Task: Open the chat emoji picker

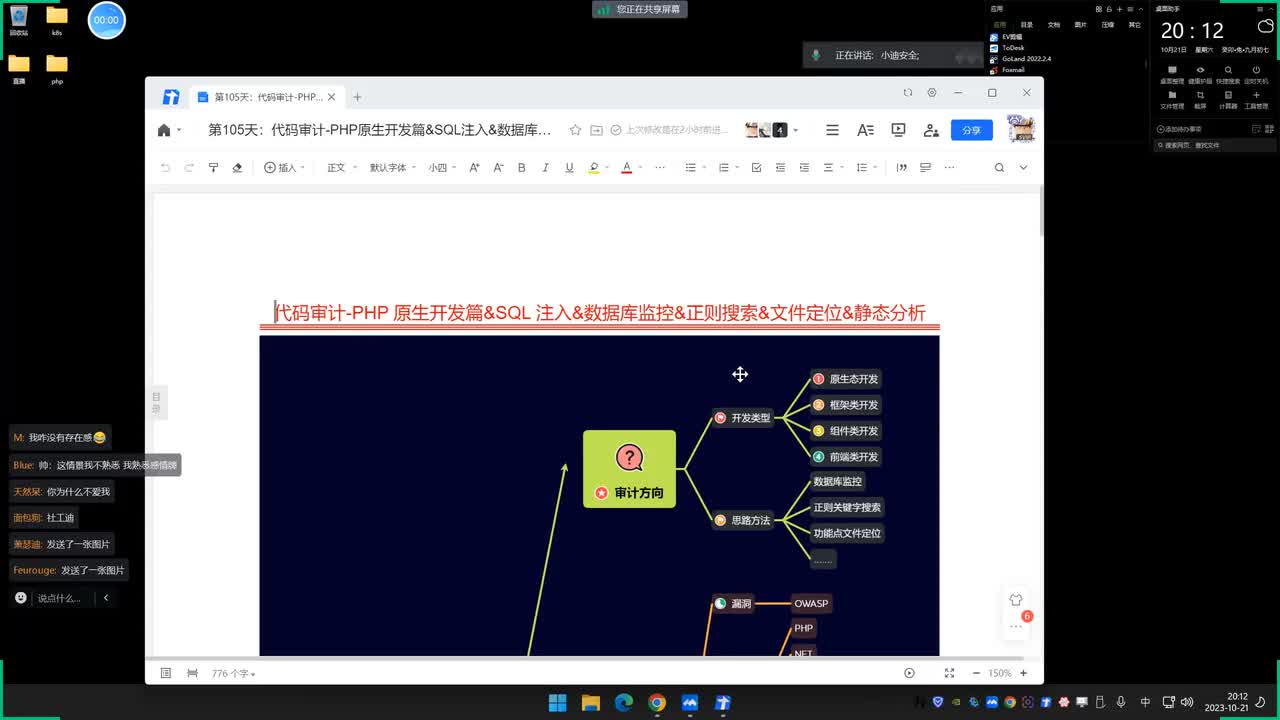Action: point(21,598)
